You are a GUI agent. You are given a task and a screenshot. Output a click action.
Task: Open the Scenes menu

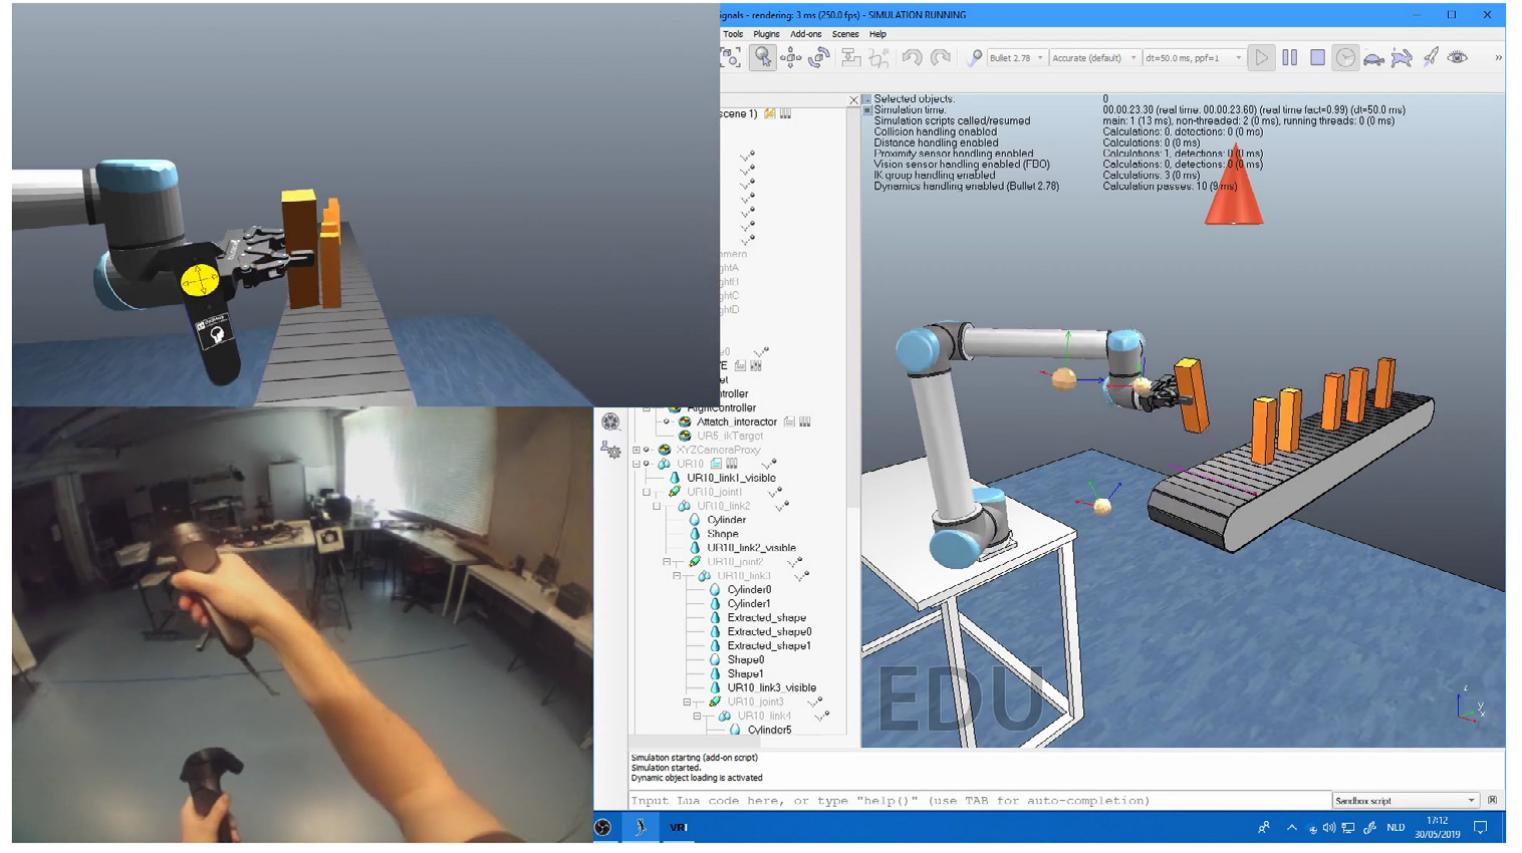click(x=845, y=34)
